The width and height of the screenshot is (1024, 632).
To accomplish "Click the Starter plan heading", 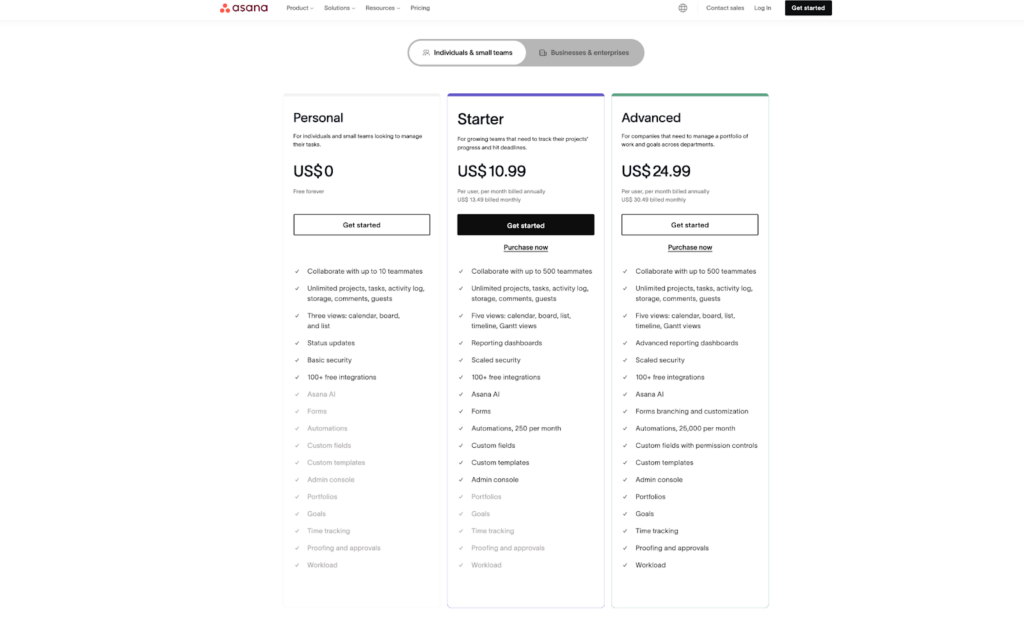I will [481, 119].
